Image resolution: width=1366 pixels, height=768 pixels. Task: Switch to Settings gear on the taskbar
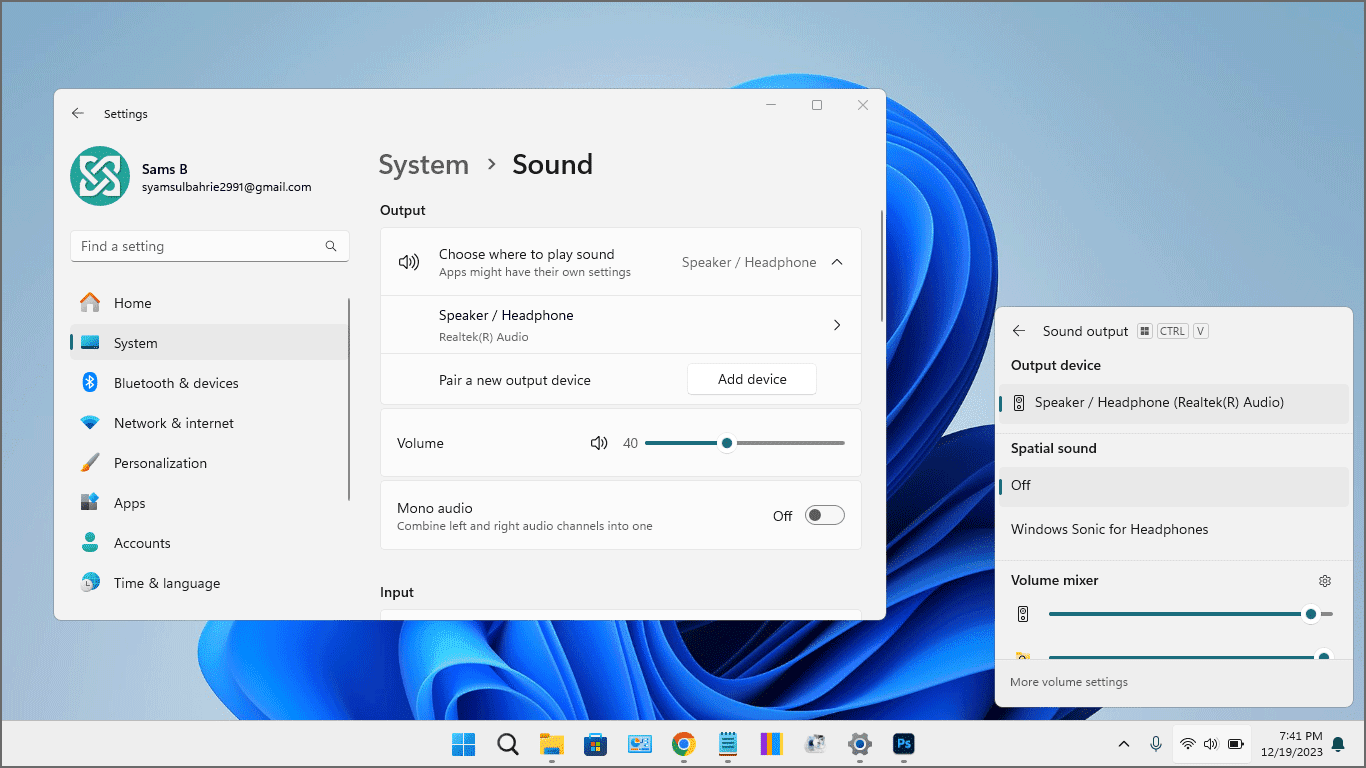click(859, 744)
